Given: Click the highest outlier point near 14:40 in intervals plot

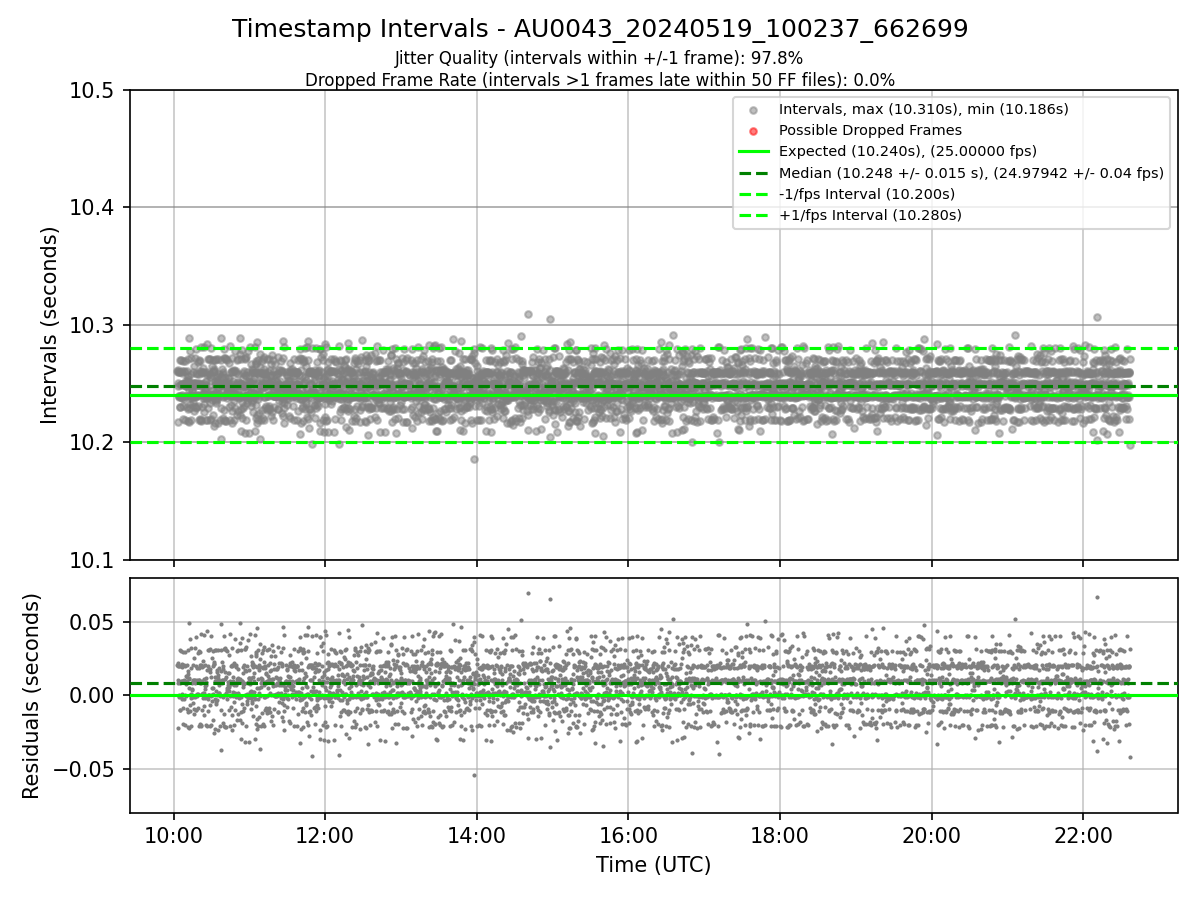Looking at the screenshot, I should coord(528,314).
